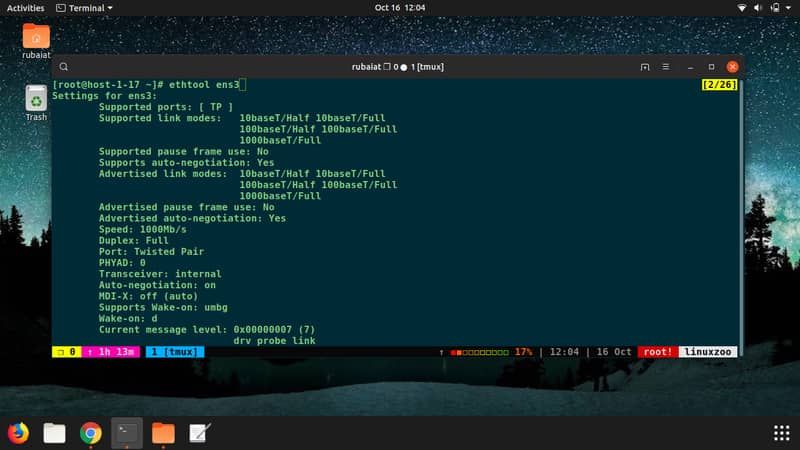This screenshot has height=450, width=800.
Task: Click the tmux session 0 indicator
Action: [x=67, y=352]
